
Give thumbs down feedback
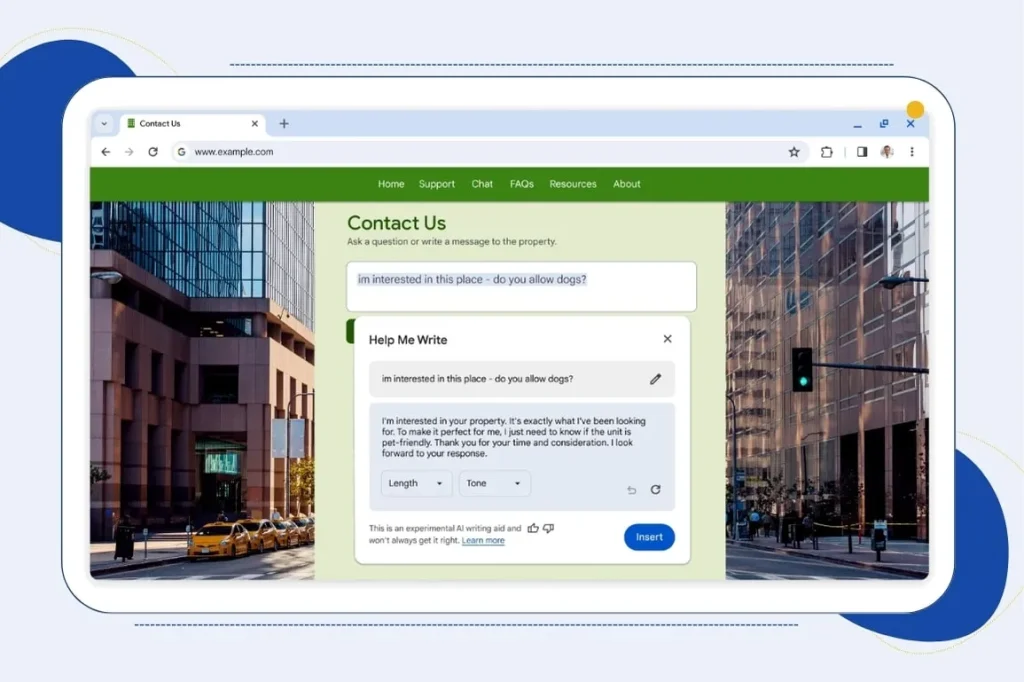pyautogui.click(x=549, y=528)
